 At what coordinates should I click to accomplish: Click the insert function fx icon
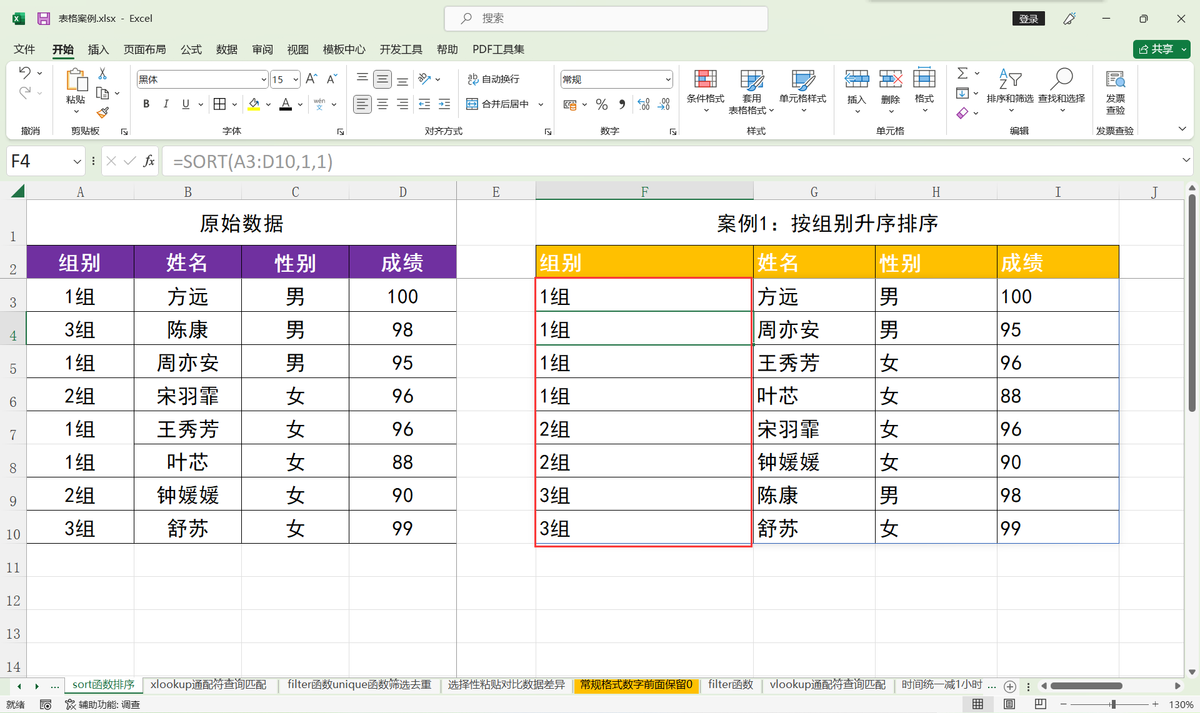(x=149, y=161)
